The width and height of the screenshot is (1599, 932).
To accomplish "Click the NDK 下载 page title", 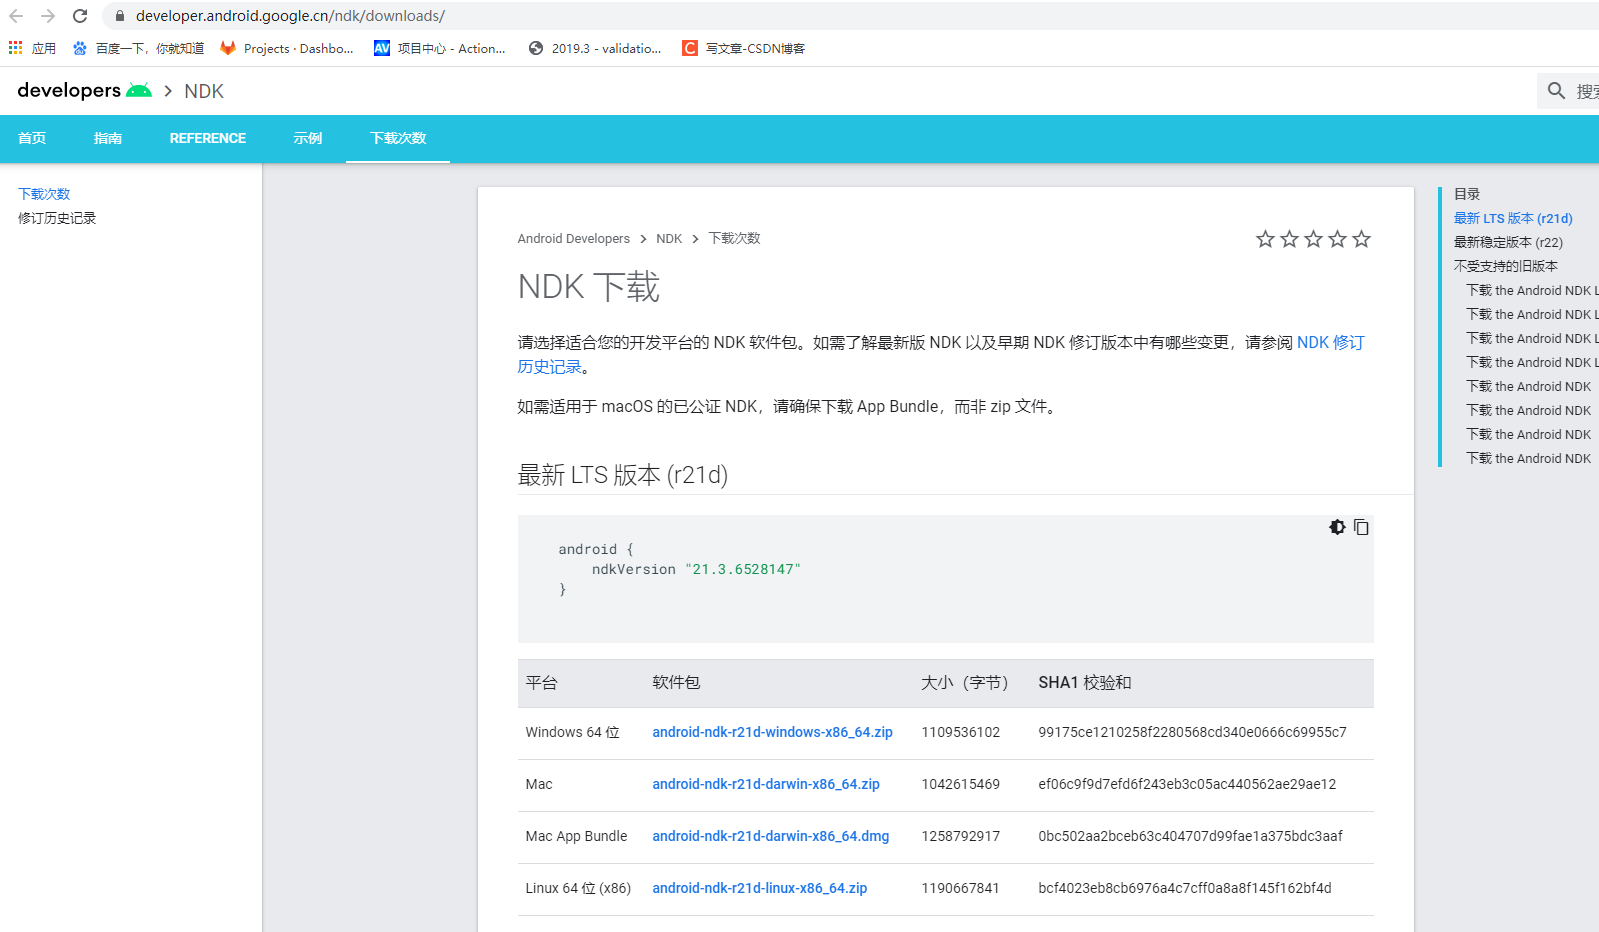I will pyautogui.click(x=589, y=288).
